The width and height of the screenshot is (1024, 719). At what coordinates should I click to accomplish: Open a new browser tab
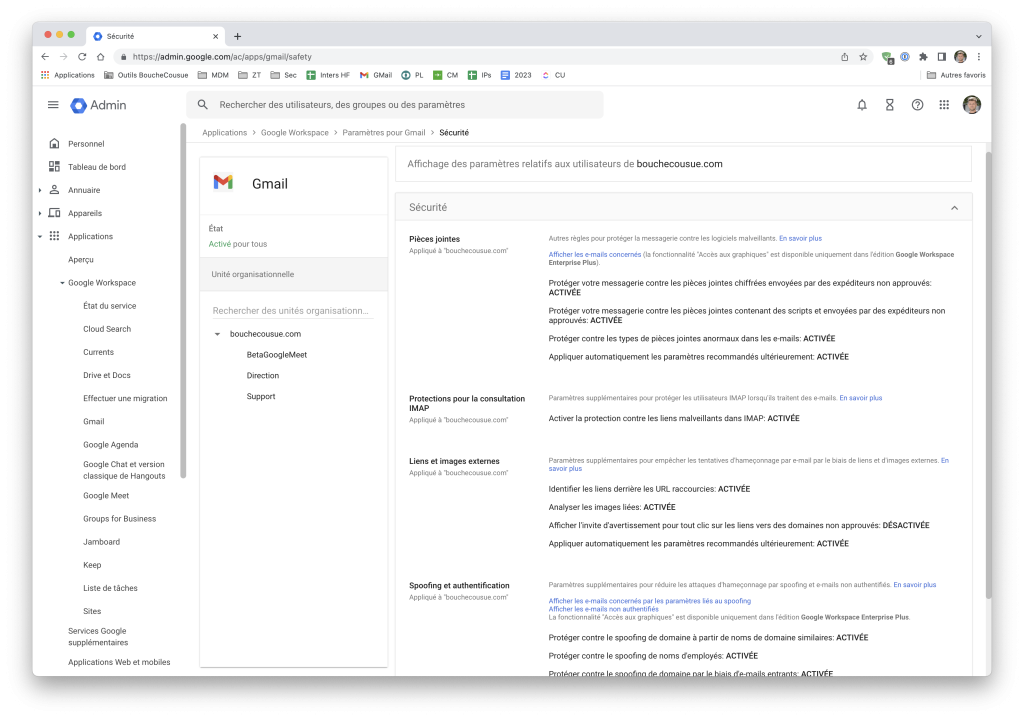[x=238, y=37]
